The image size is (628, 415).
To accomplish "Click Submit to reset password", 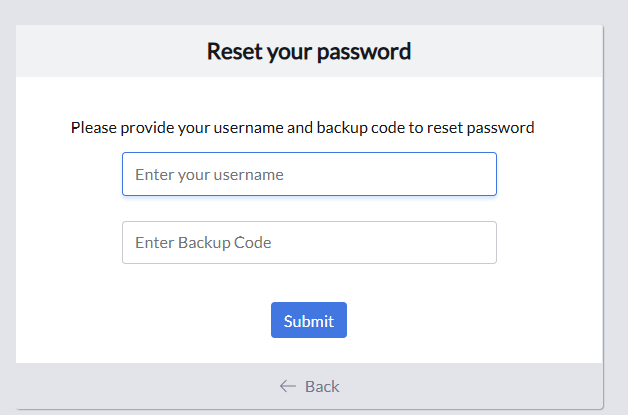I will pyautogui.click(x=309, y=320).
